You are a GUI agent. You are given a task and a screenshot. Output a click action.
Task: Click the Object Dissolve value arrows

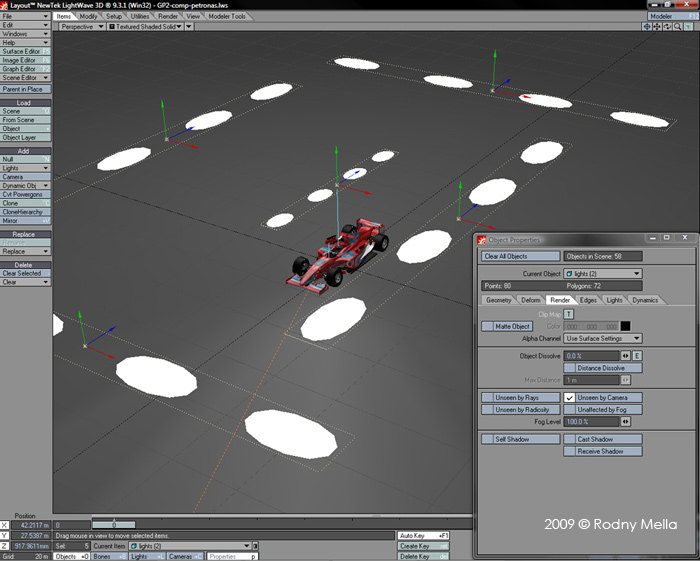coord(626,355)
